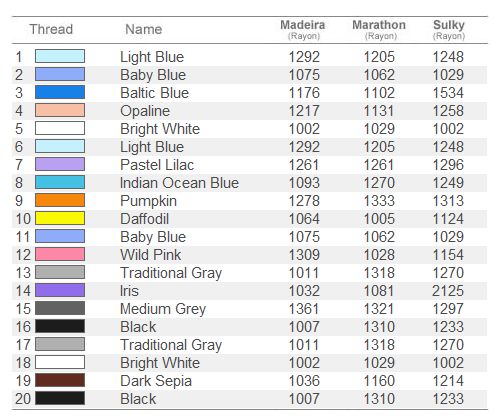Select Madeira code 1361 for Medium Grey
The height and width of the screenshot is (420, 500).
coord(304,309)
